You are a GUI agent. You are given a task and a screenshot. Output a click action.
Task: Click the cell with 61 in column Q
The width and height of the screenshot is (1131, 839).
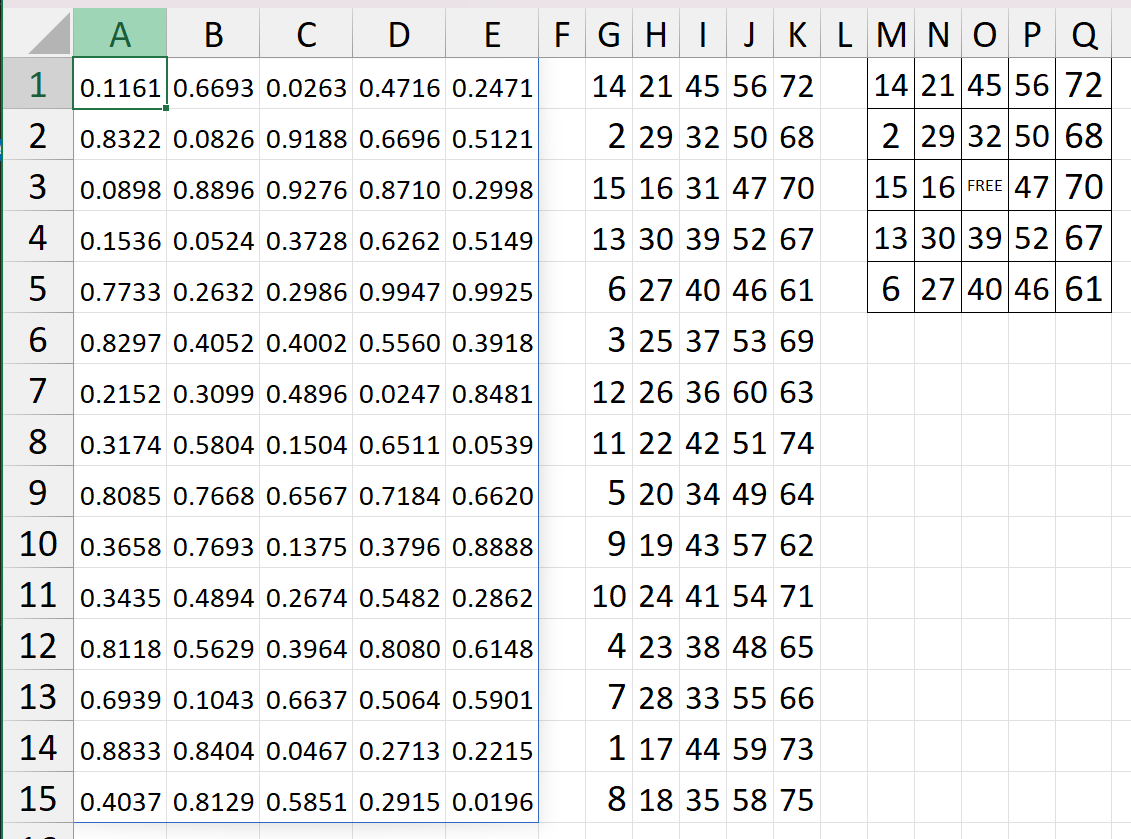(x=1084, y=289)
